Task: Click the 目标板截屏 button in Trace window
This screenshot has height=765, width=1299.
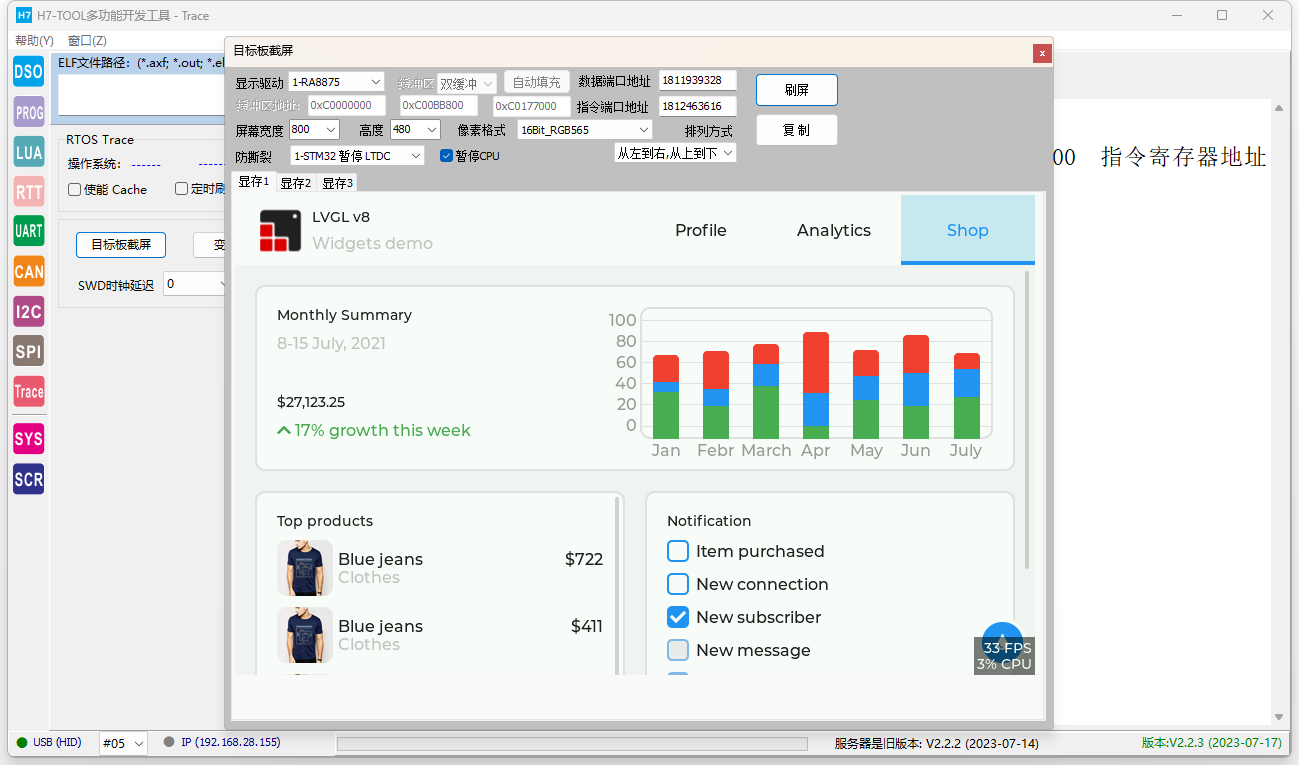Action: coord(121,245)
